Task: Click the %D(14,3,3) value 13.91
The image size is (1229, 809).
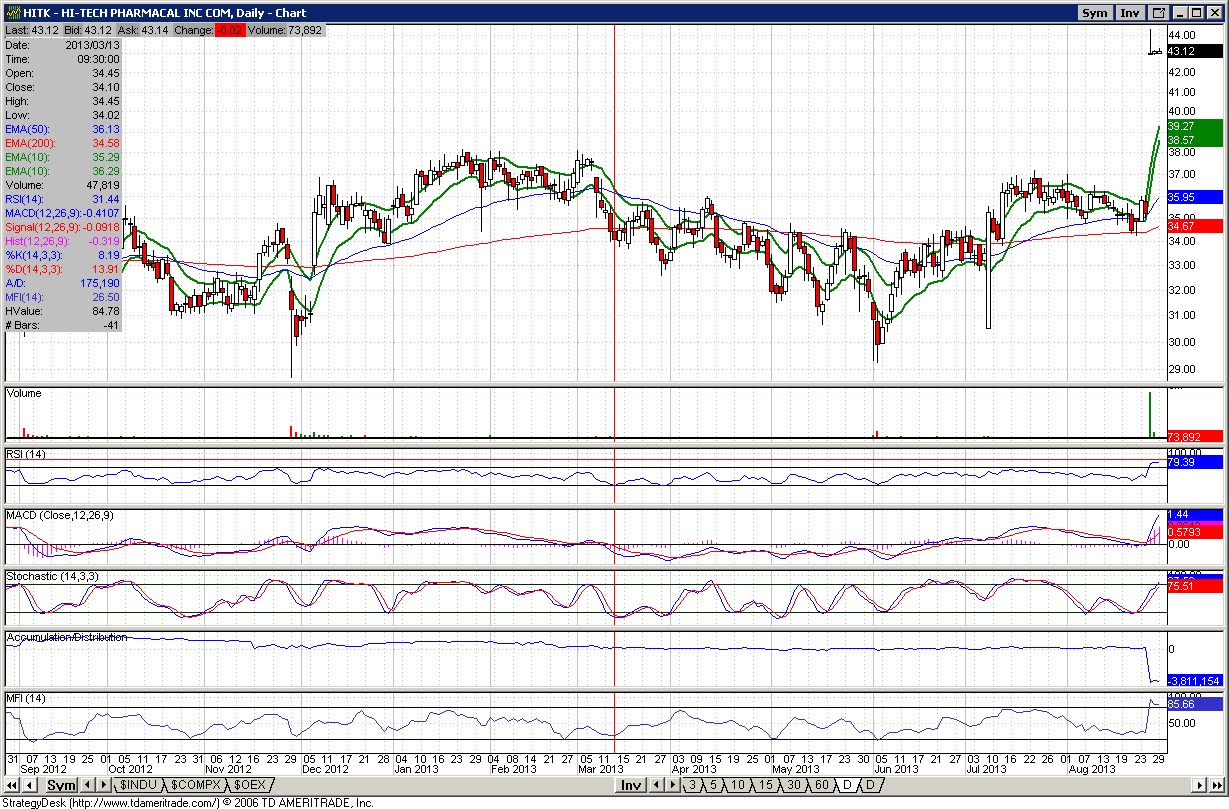Action: tap(107, 269)
